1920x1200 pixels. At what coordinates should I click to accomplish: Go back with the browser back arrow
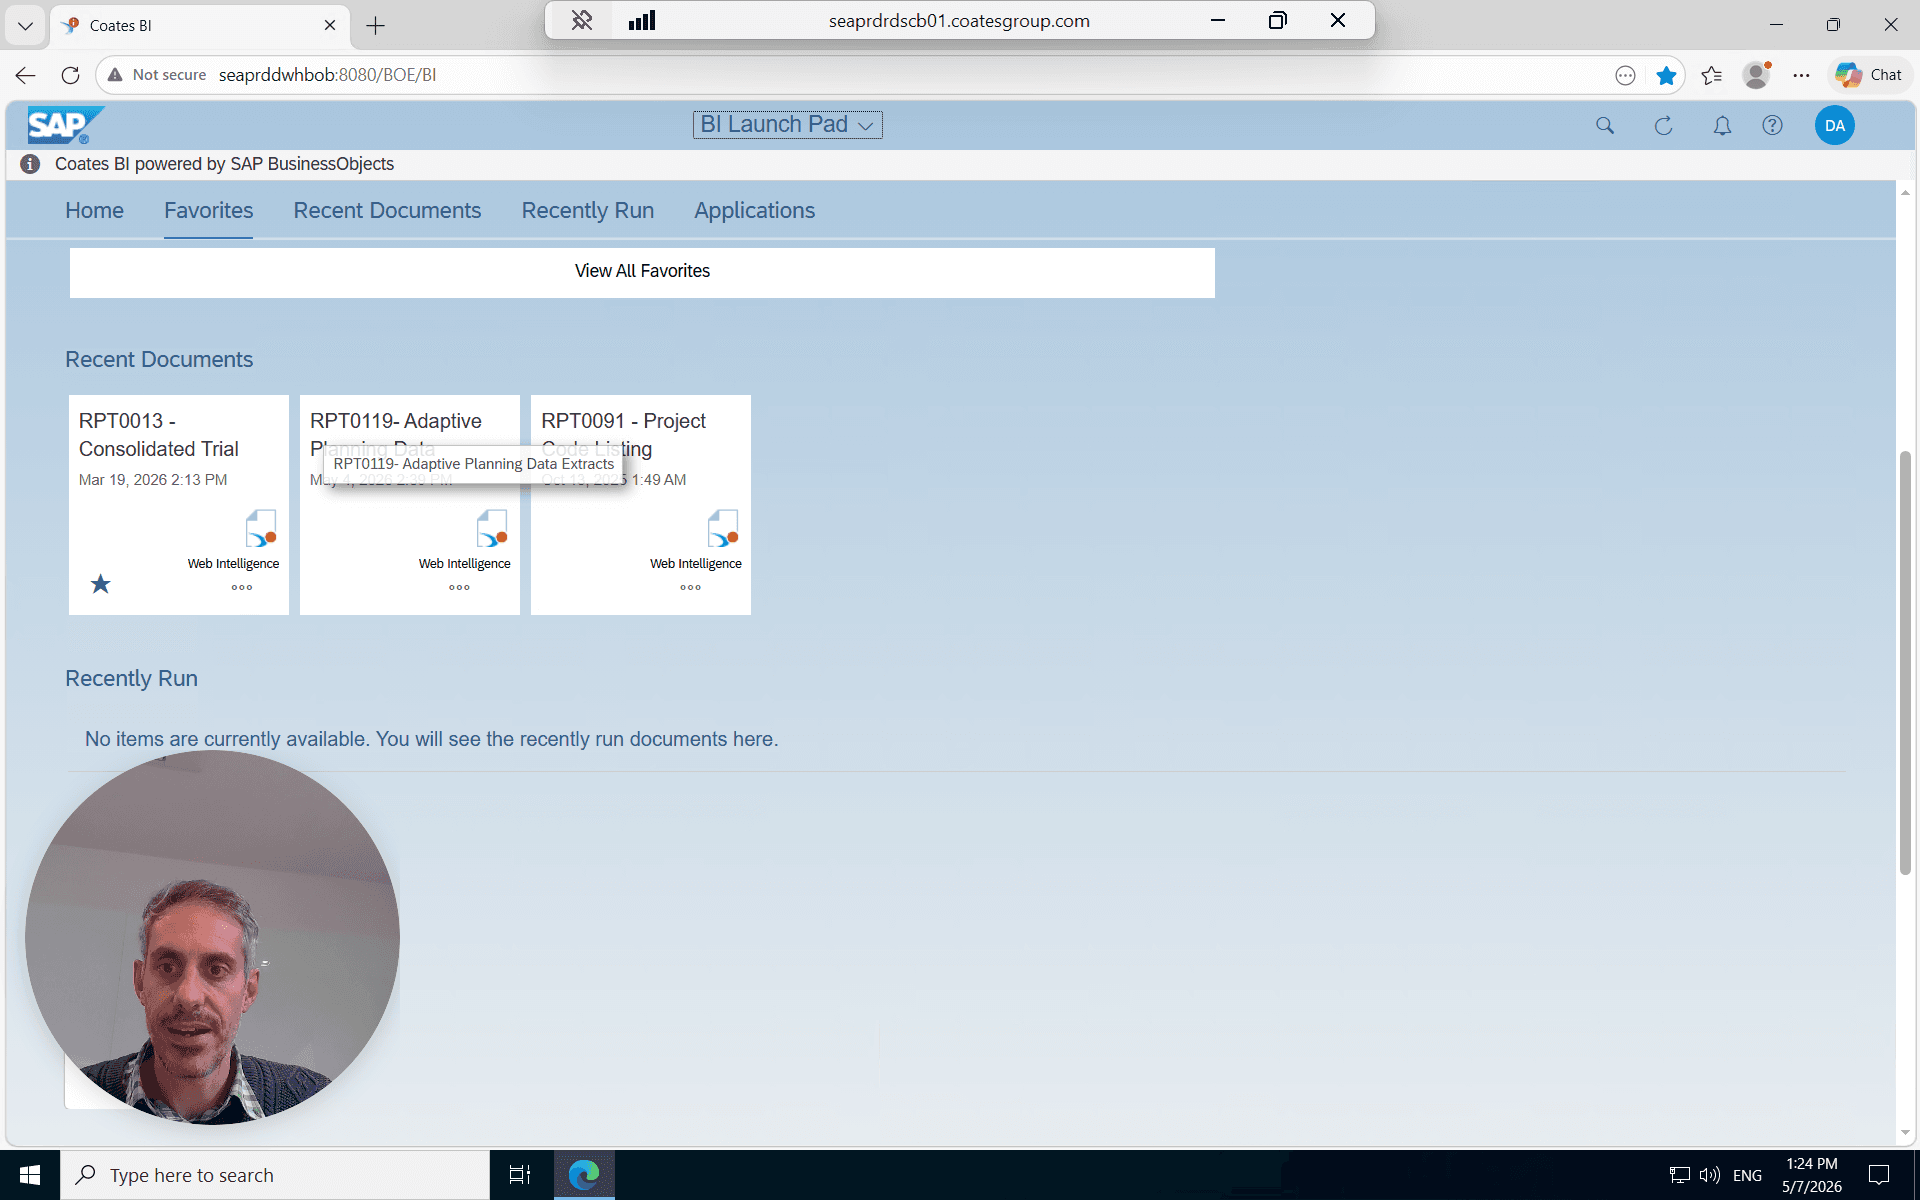tap(25, 75)
